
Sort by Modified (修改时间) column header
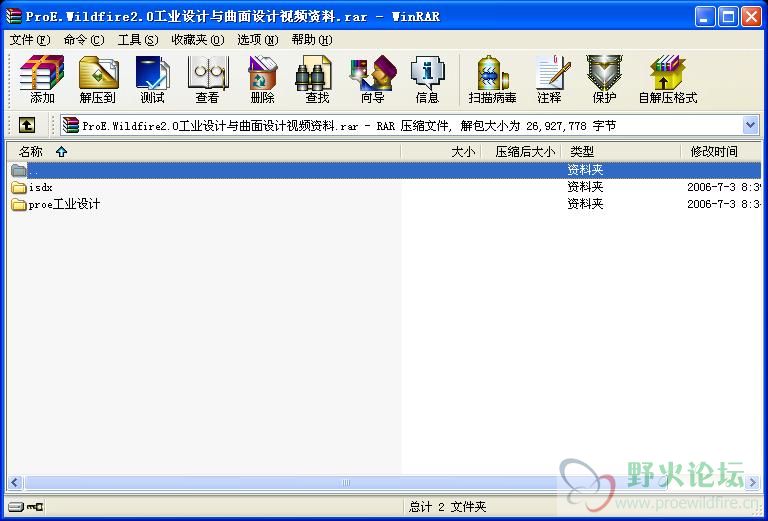pyautogui.click(x=721, y=152)
